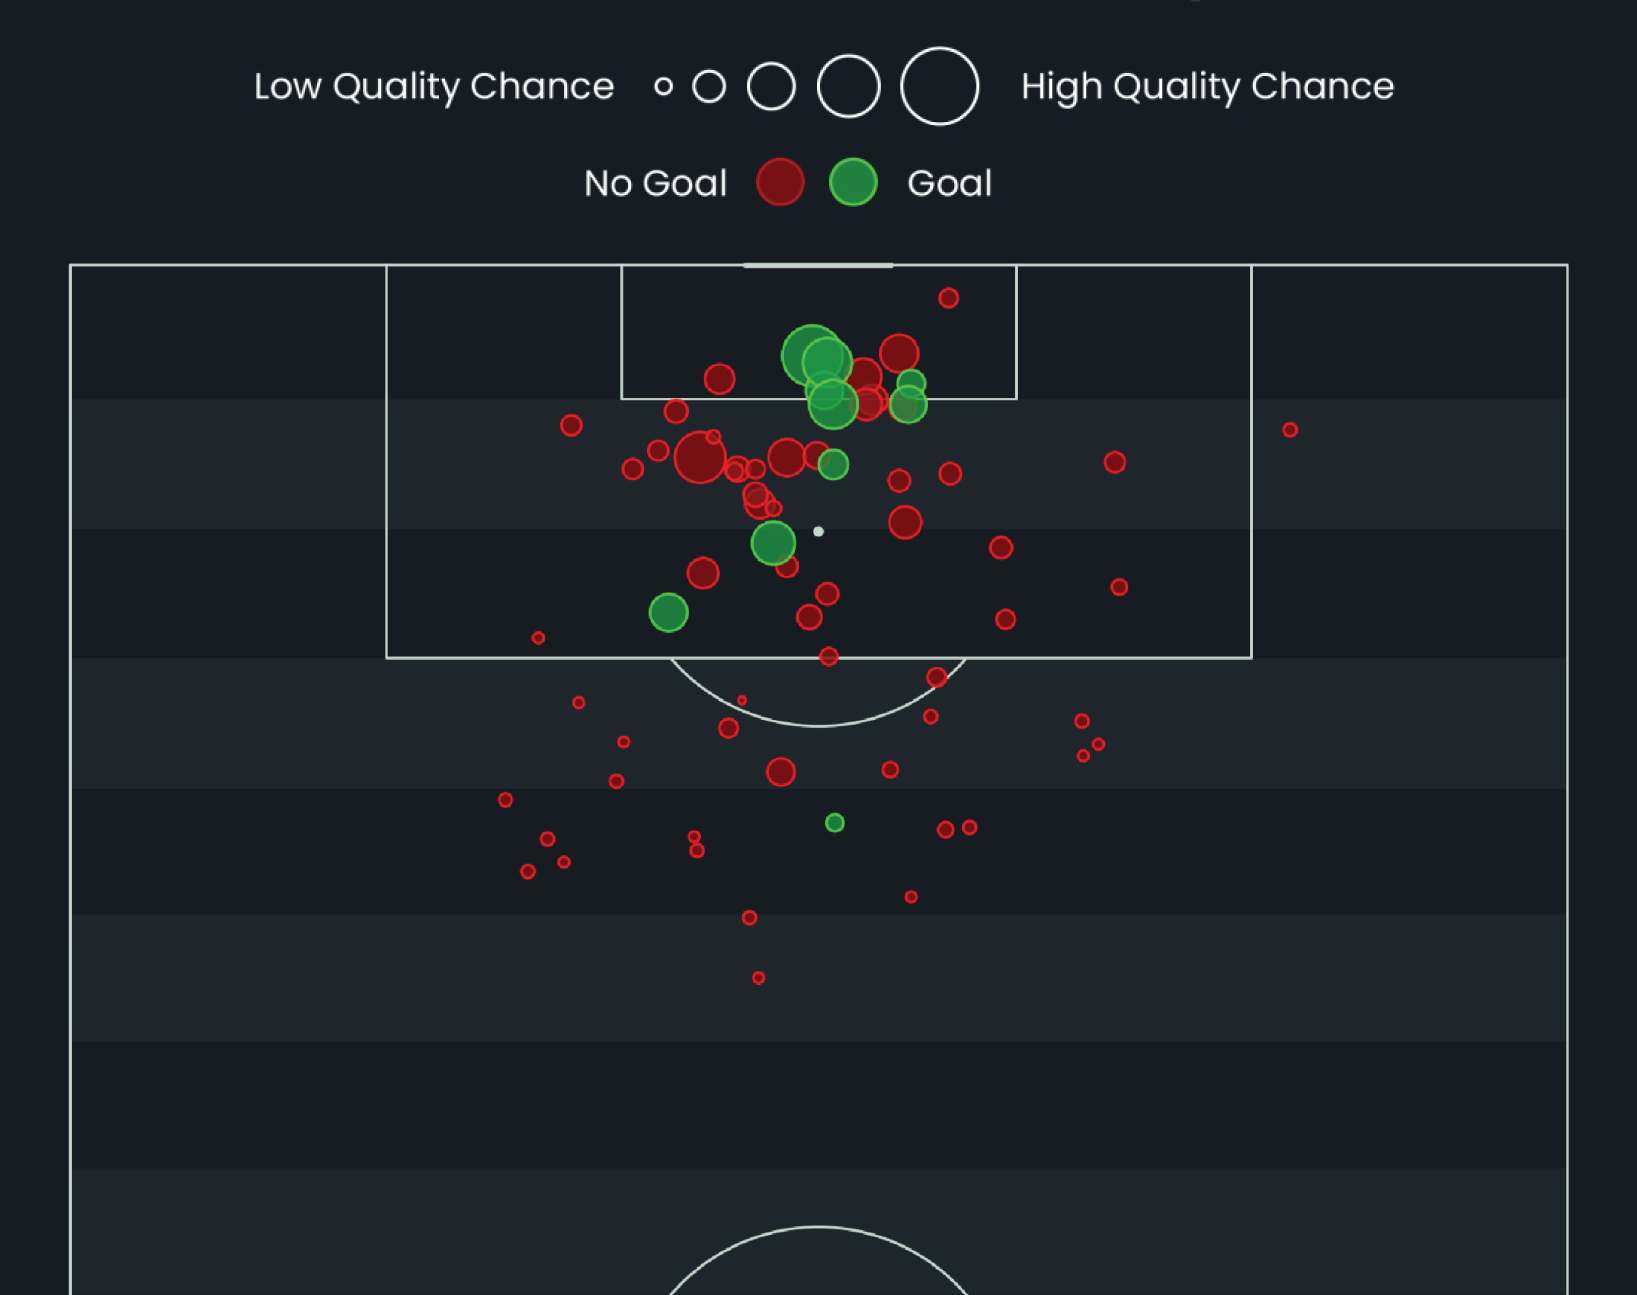Click the small green goal outside the box
The width and height of the screenshot is (1637, 1295).
(835, 823)
